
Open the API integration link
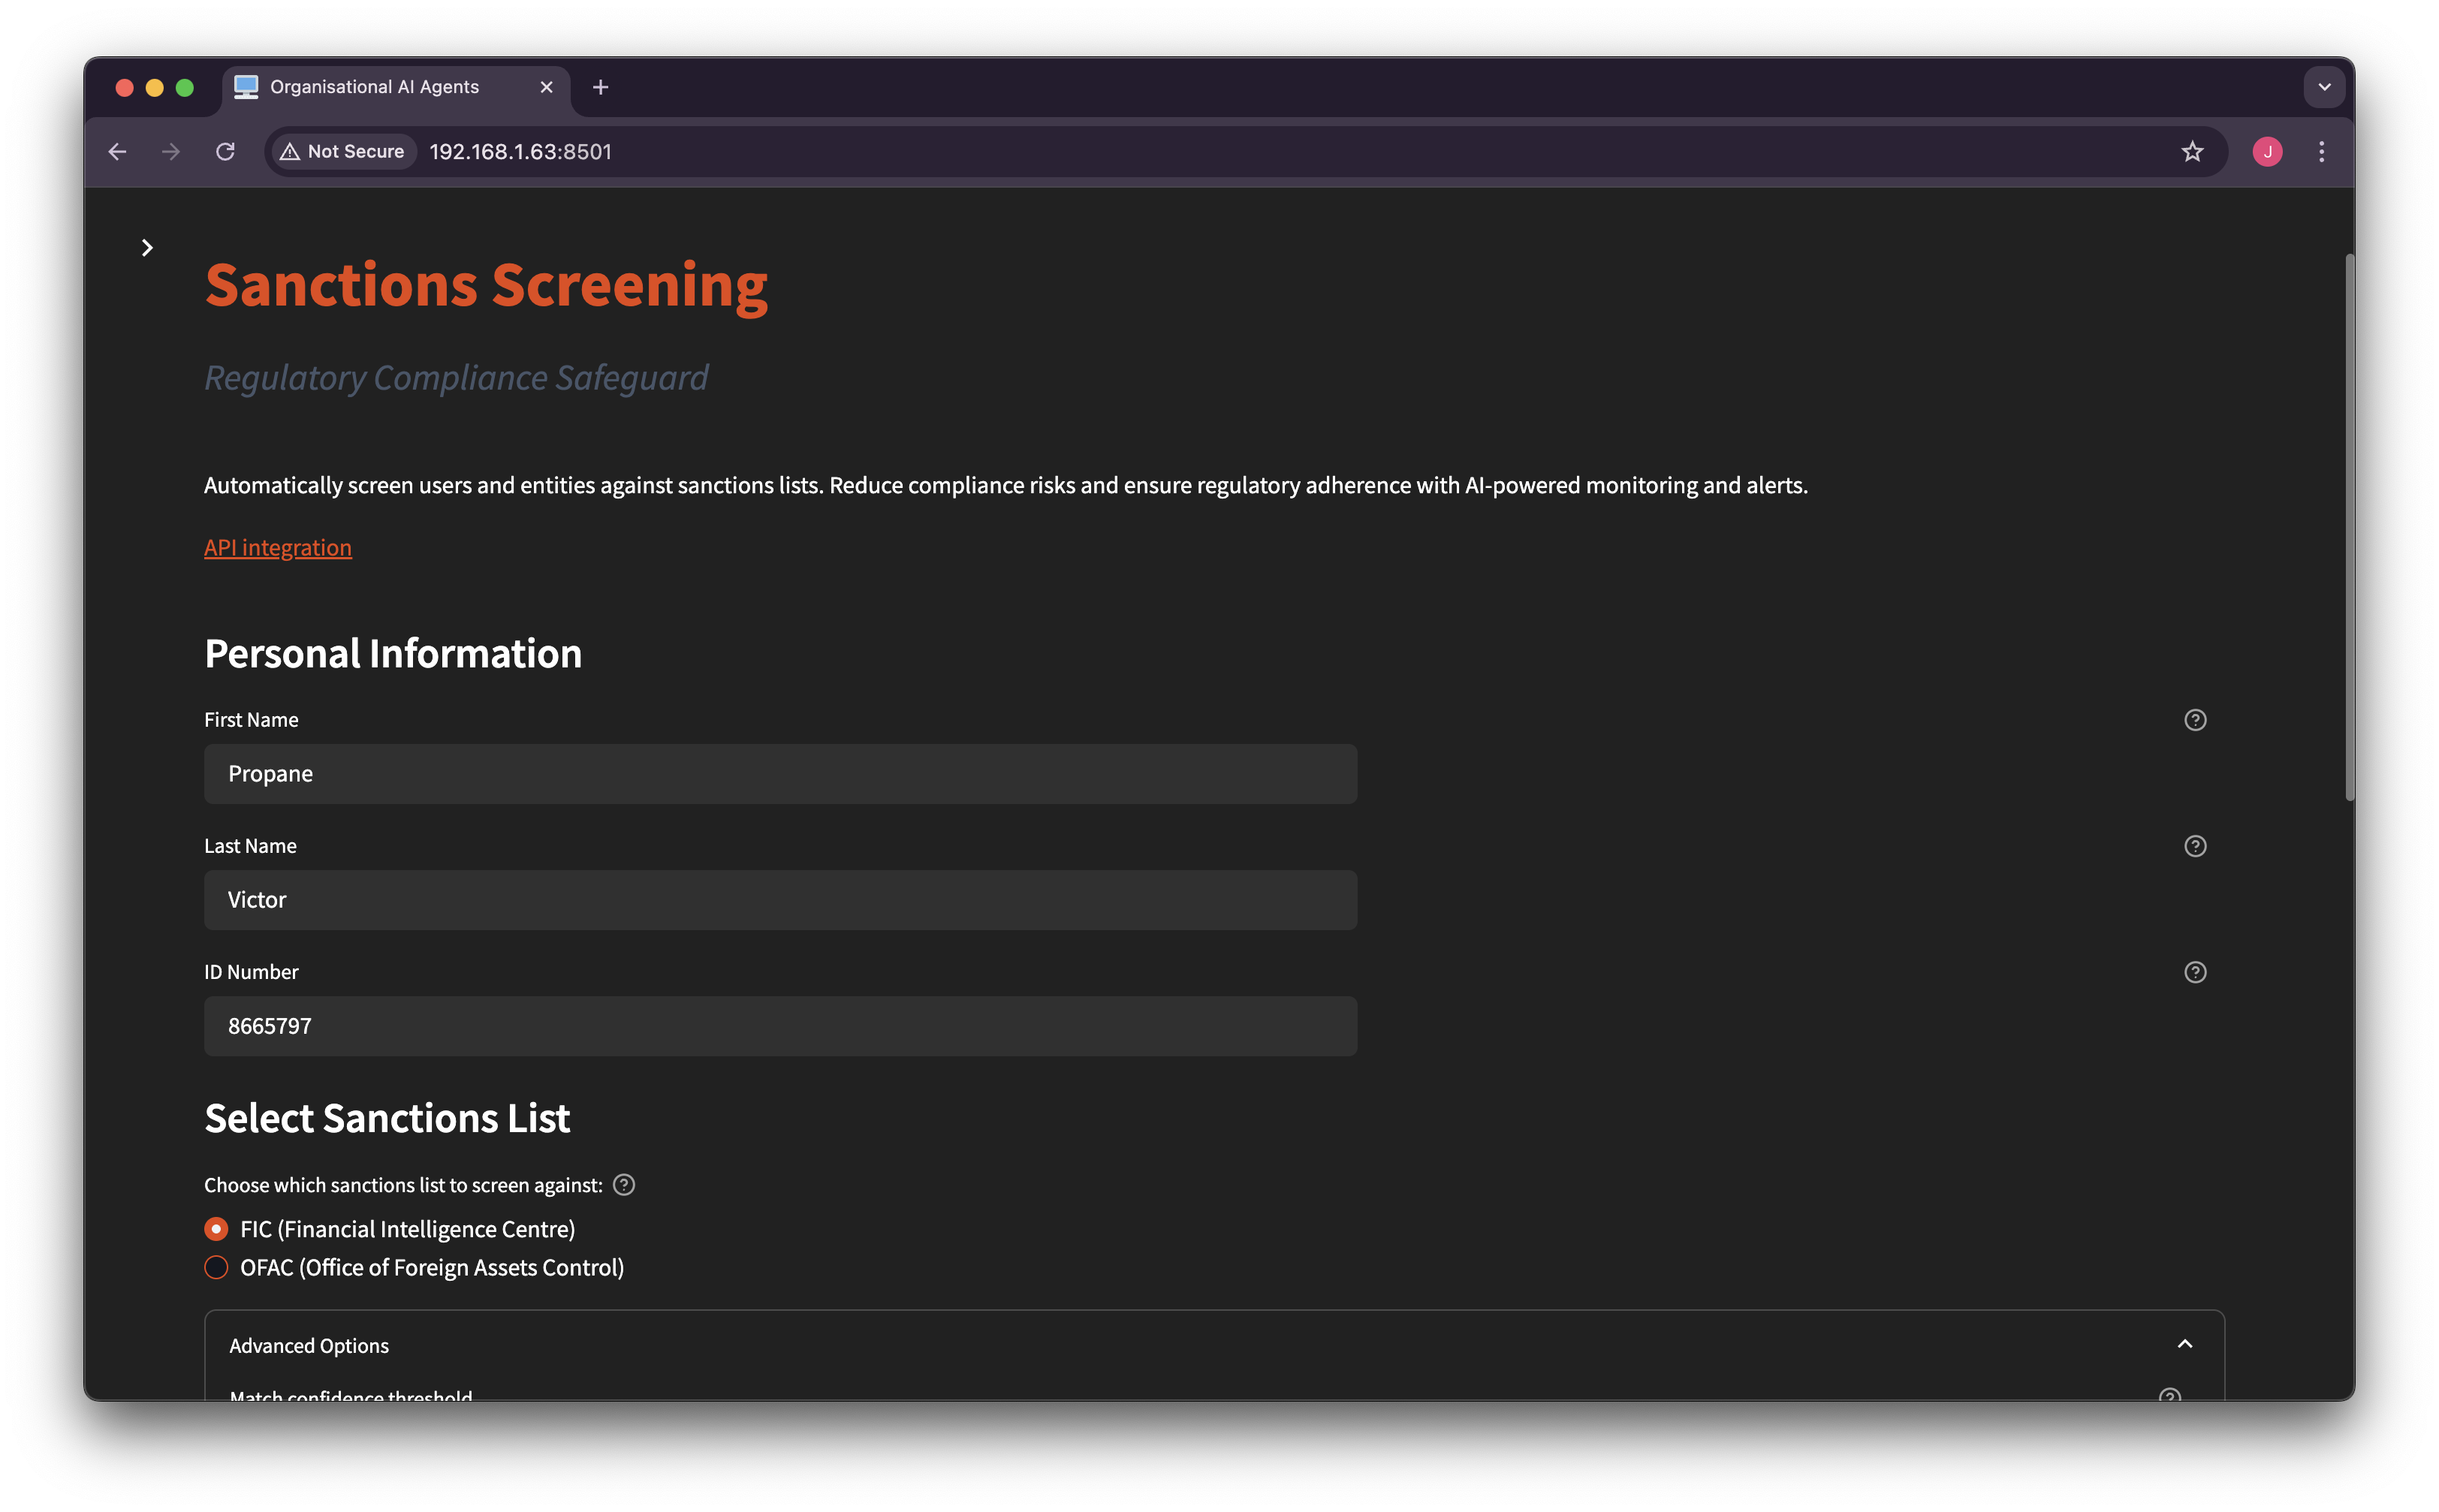click(277, 547)
